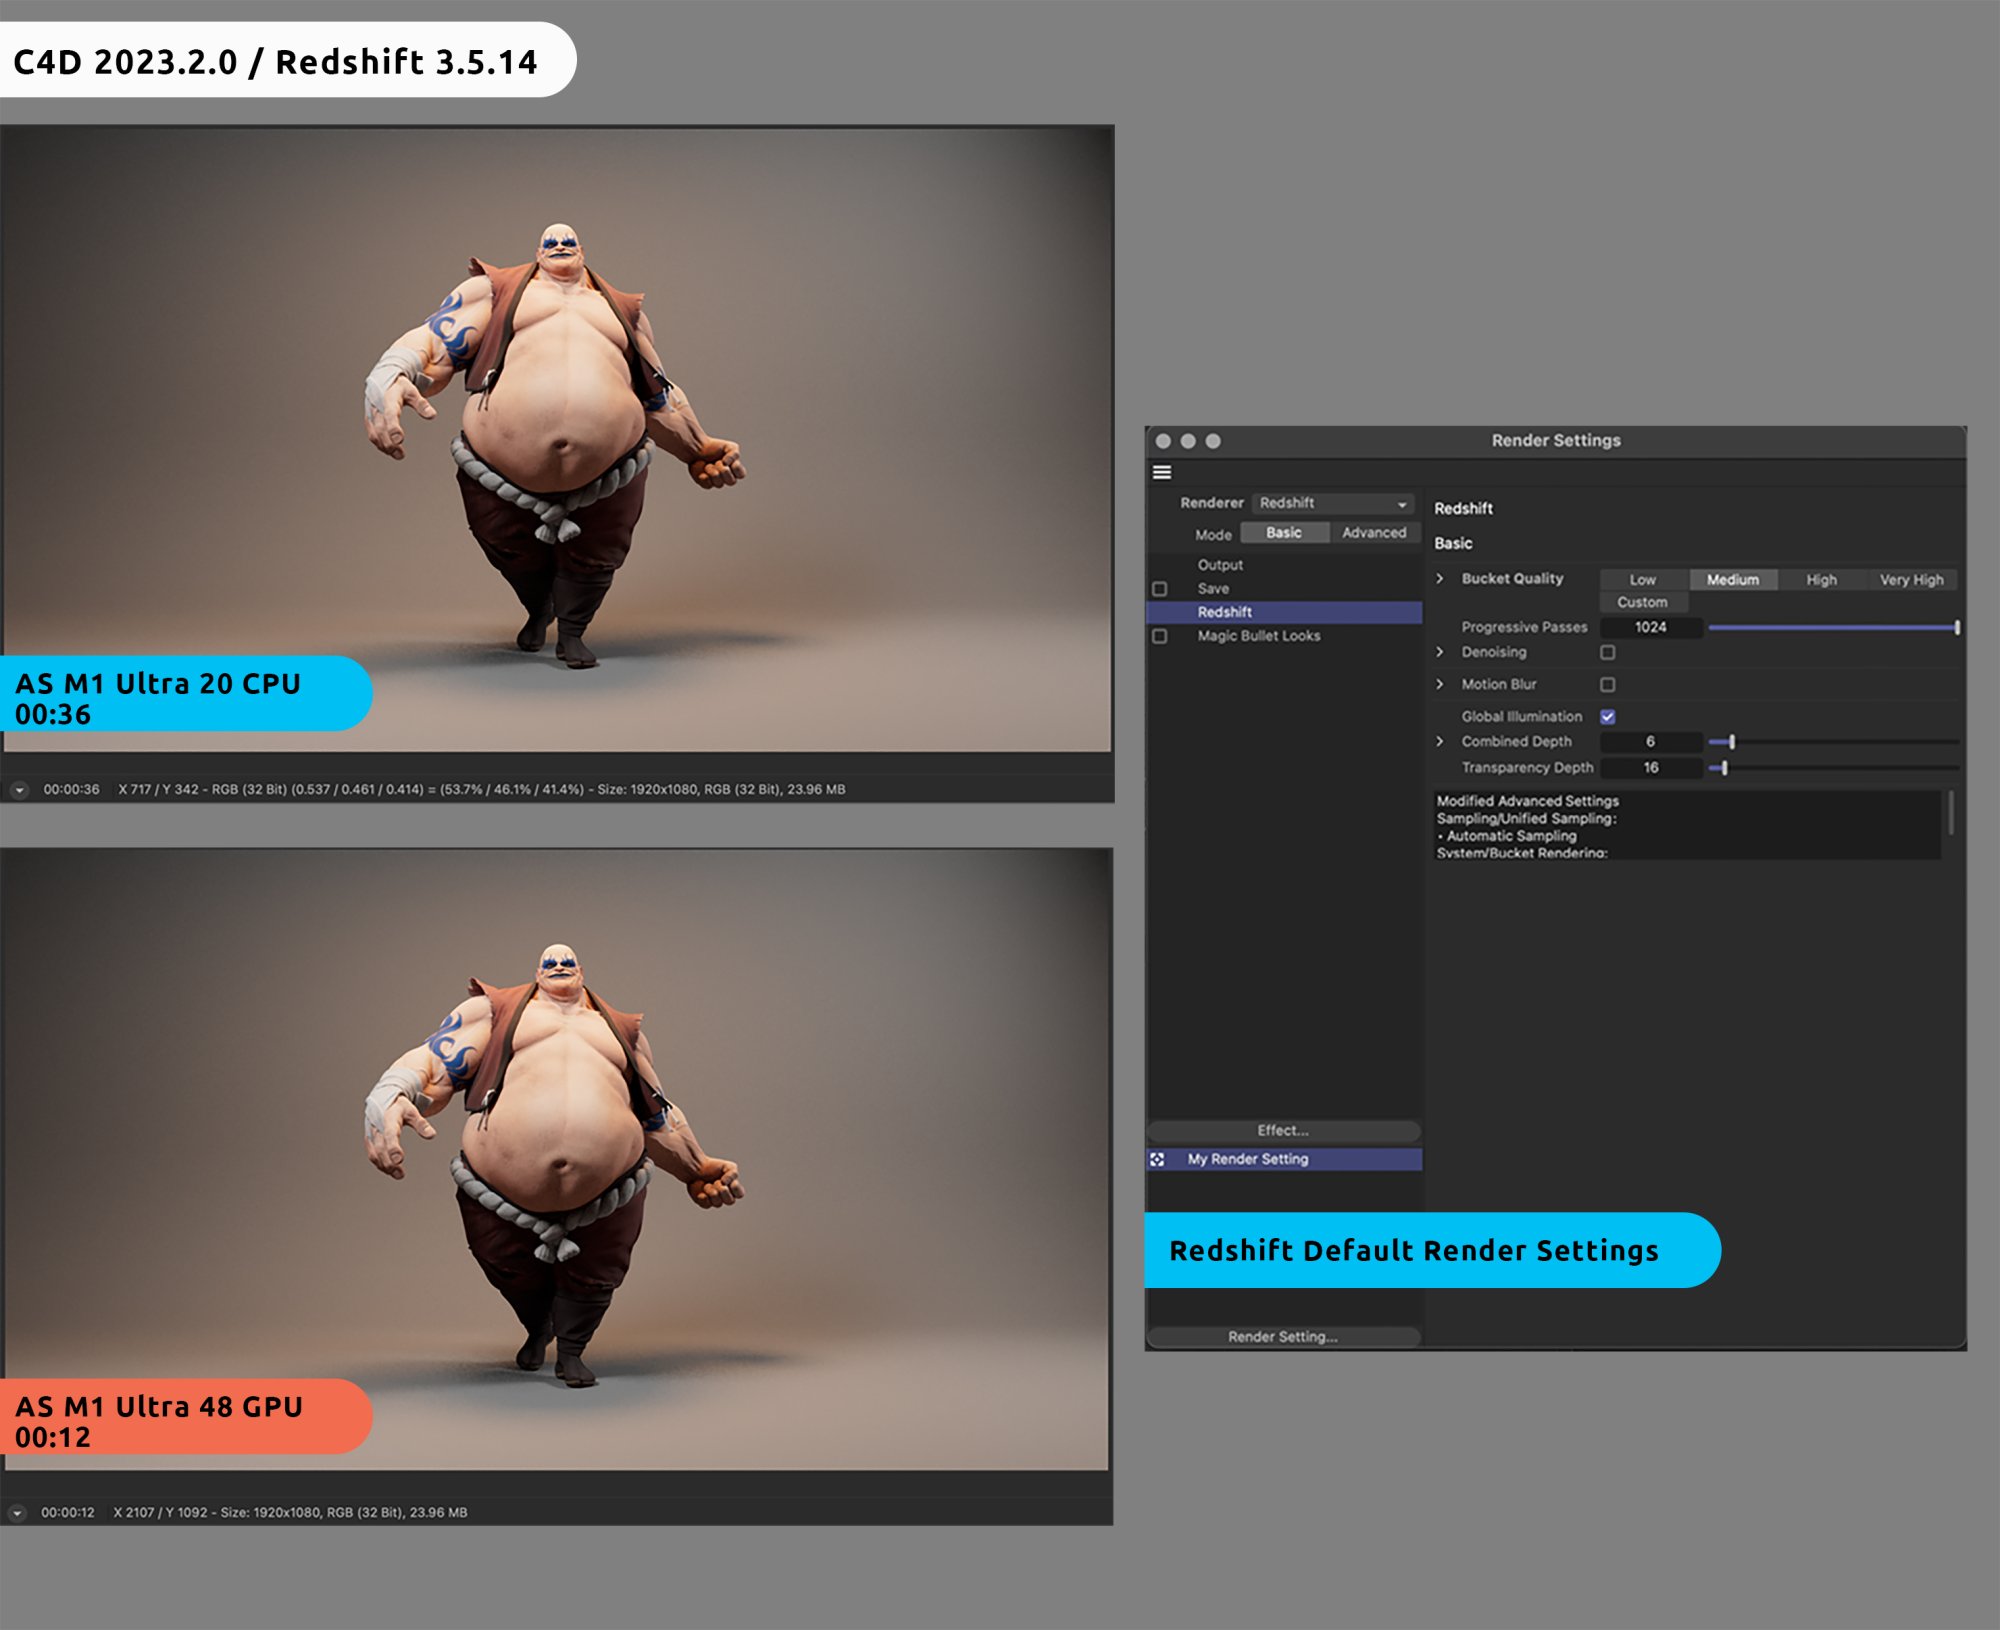
Task: Set Bucket Quality to Low
Action: [x=1643, y=580]
